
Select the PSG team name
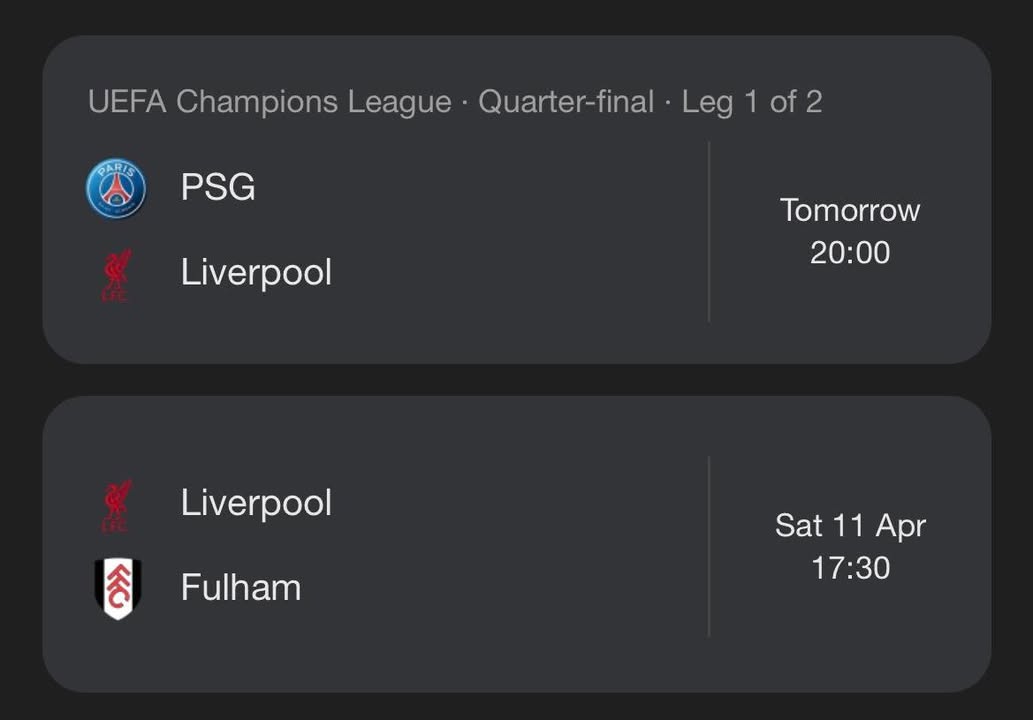[218, 187]
